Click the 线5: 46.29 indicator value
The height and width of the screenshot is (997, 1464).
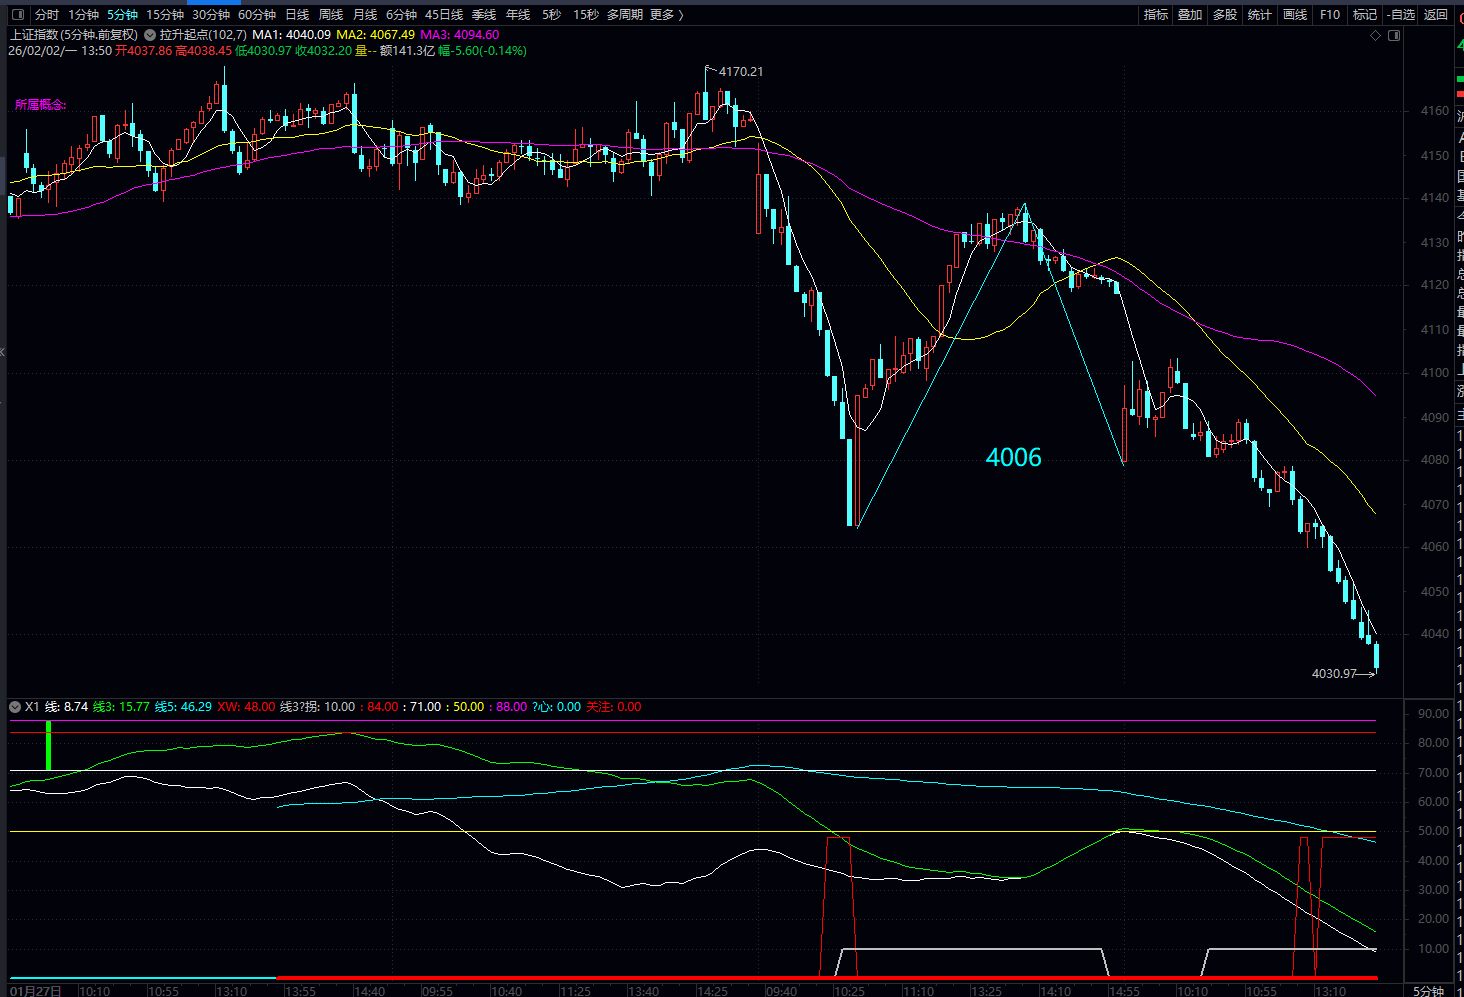tap(183, 707)
